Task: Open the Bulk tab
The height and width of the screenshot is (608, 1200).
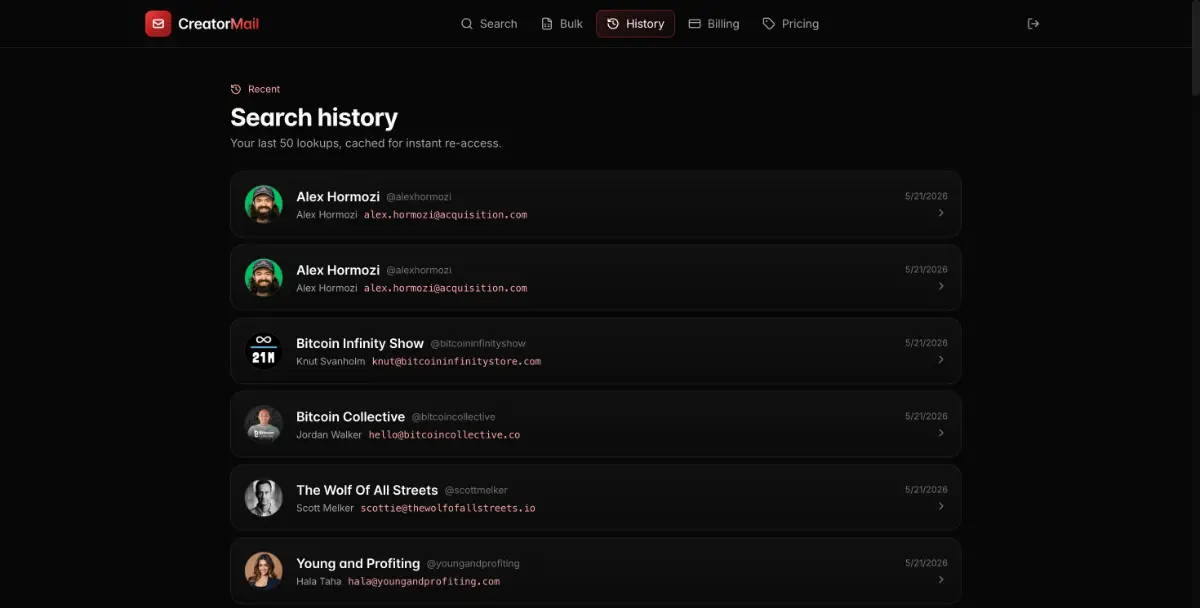Action: [x=562, y=24]
